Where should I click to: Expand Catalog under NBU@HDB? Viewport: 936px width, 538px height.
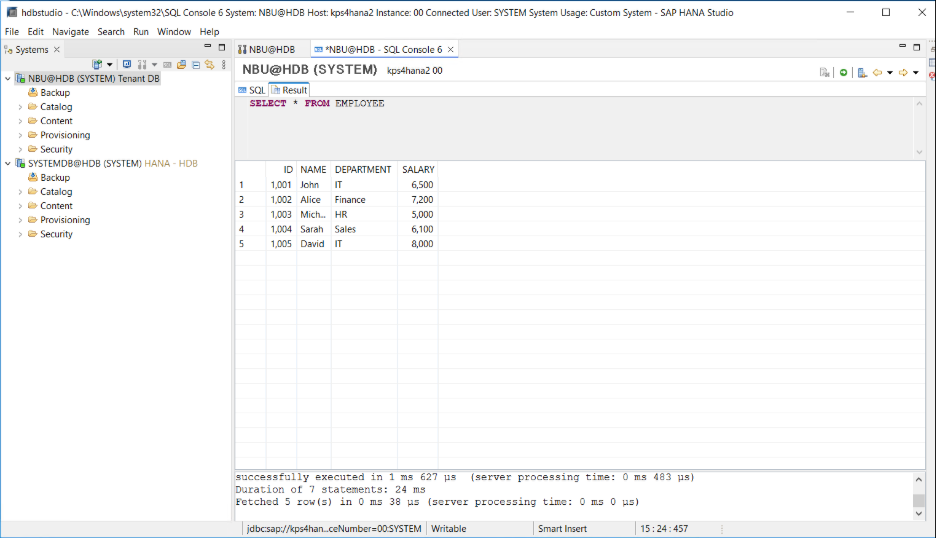pyautogui.click(x=20, y=107)
